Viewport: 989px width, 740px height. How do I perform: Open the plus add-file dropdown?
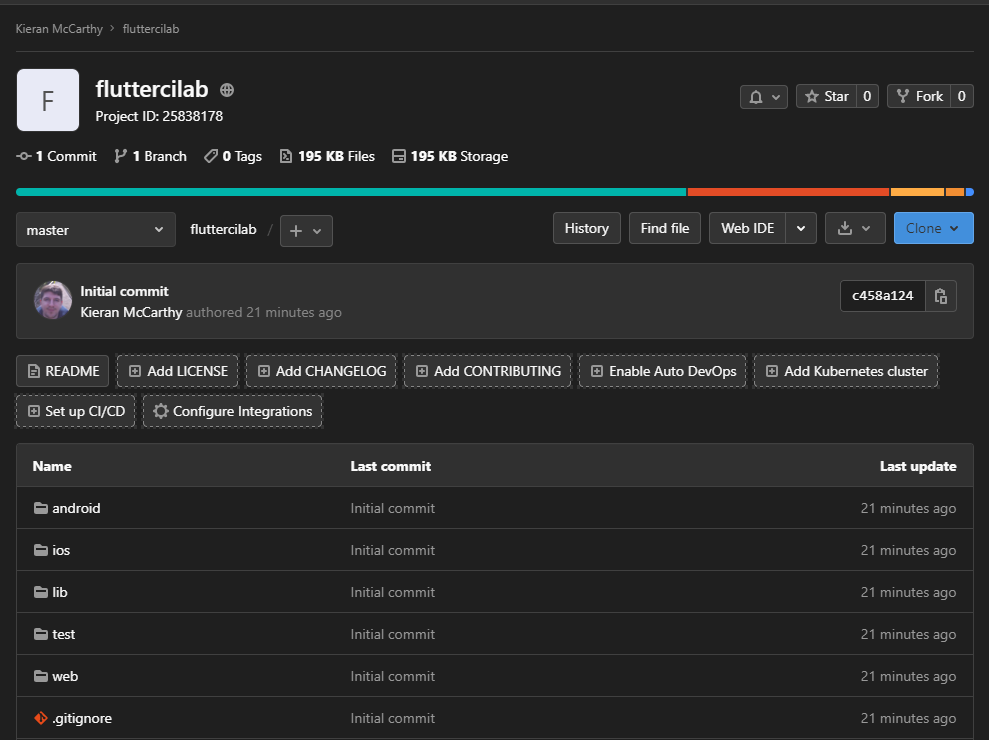(306, 231)
